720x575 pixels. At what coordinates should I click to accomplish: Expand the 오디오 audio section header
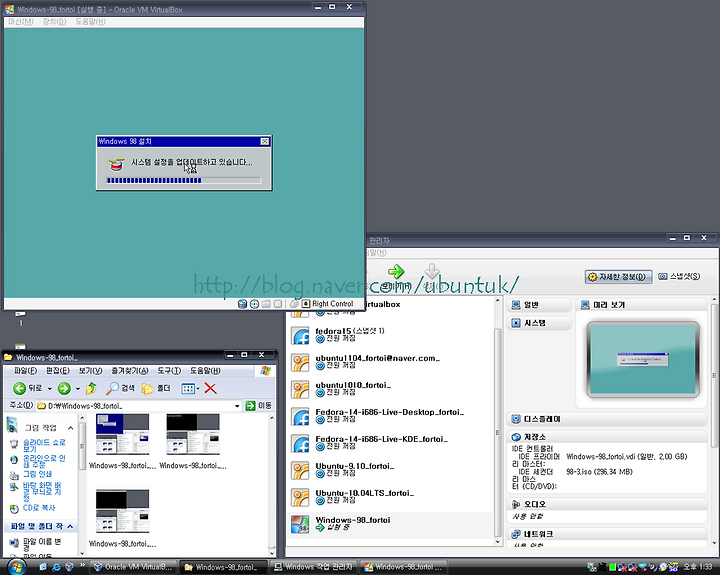(x=607, y=504)
